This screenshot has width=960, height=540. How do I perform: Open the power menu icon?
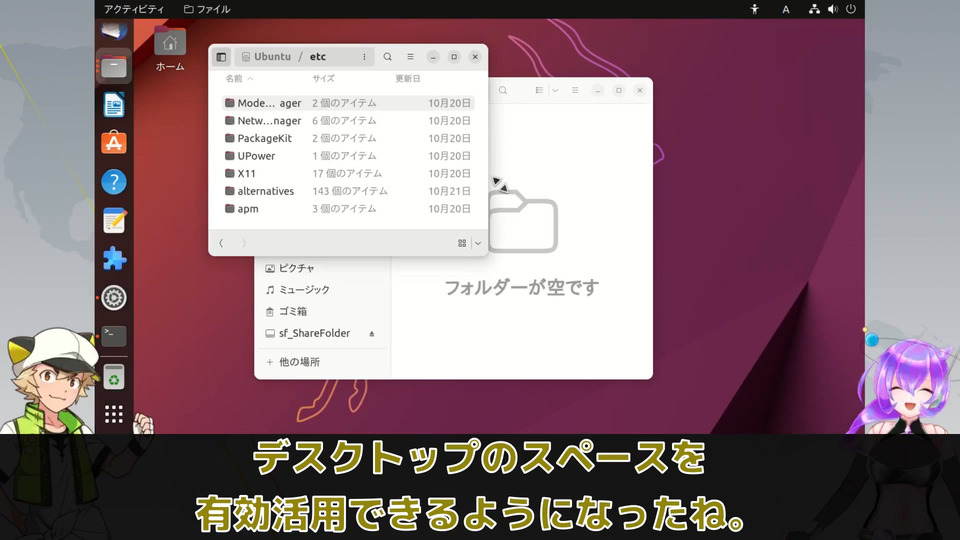point(851,9)
